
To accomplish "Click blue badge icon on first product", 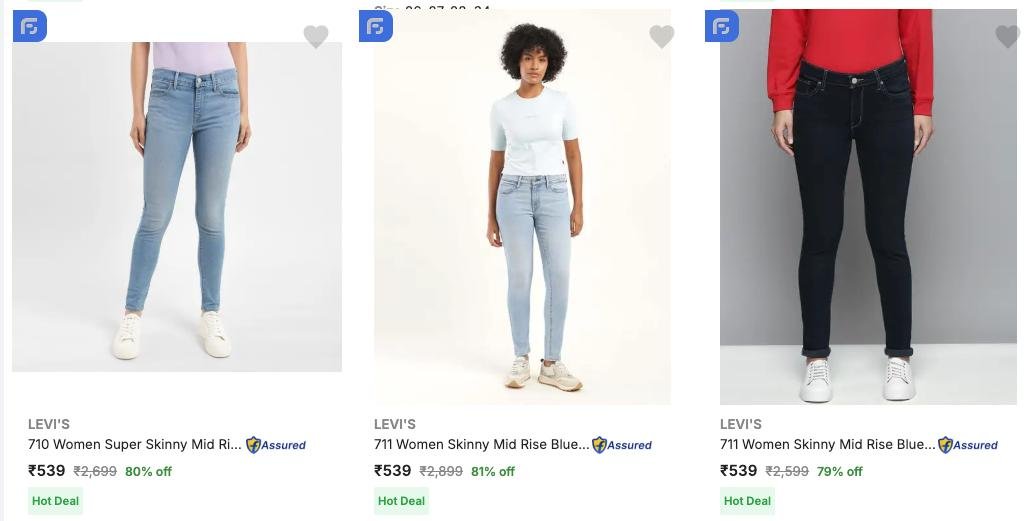I will coord(30,27).
